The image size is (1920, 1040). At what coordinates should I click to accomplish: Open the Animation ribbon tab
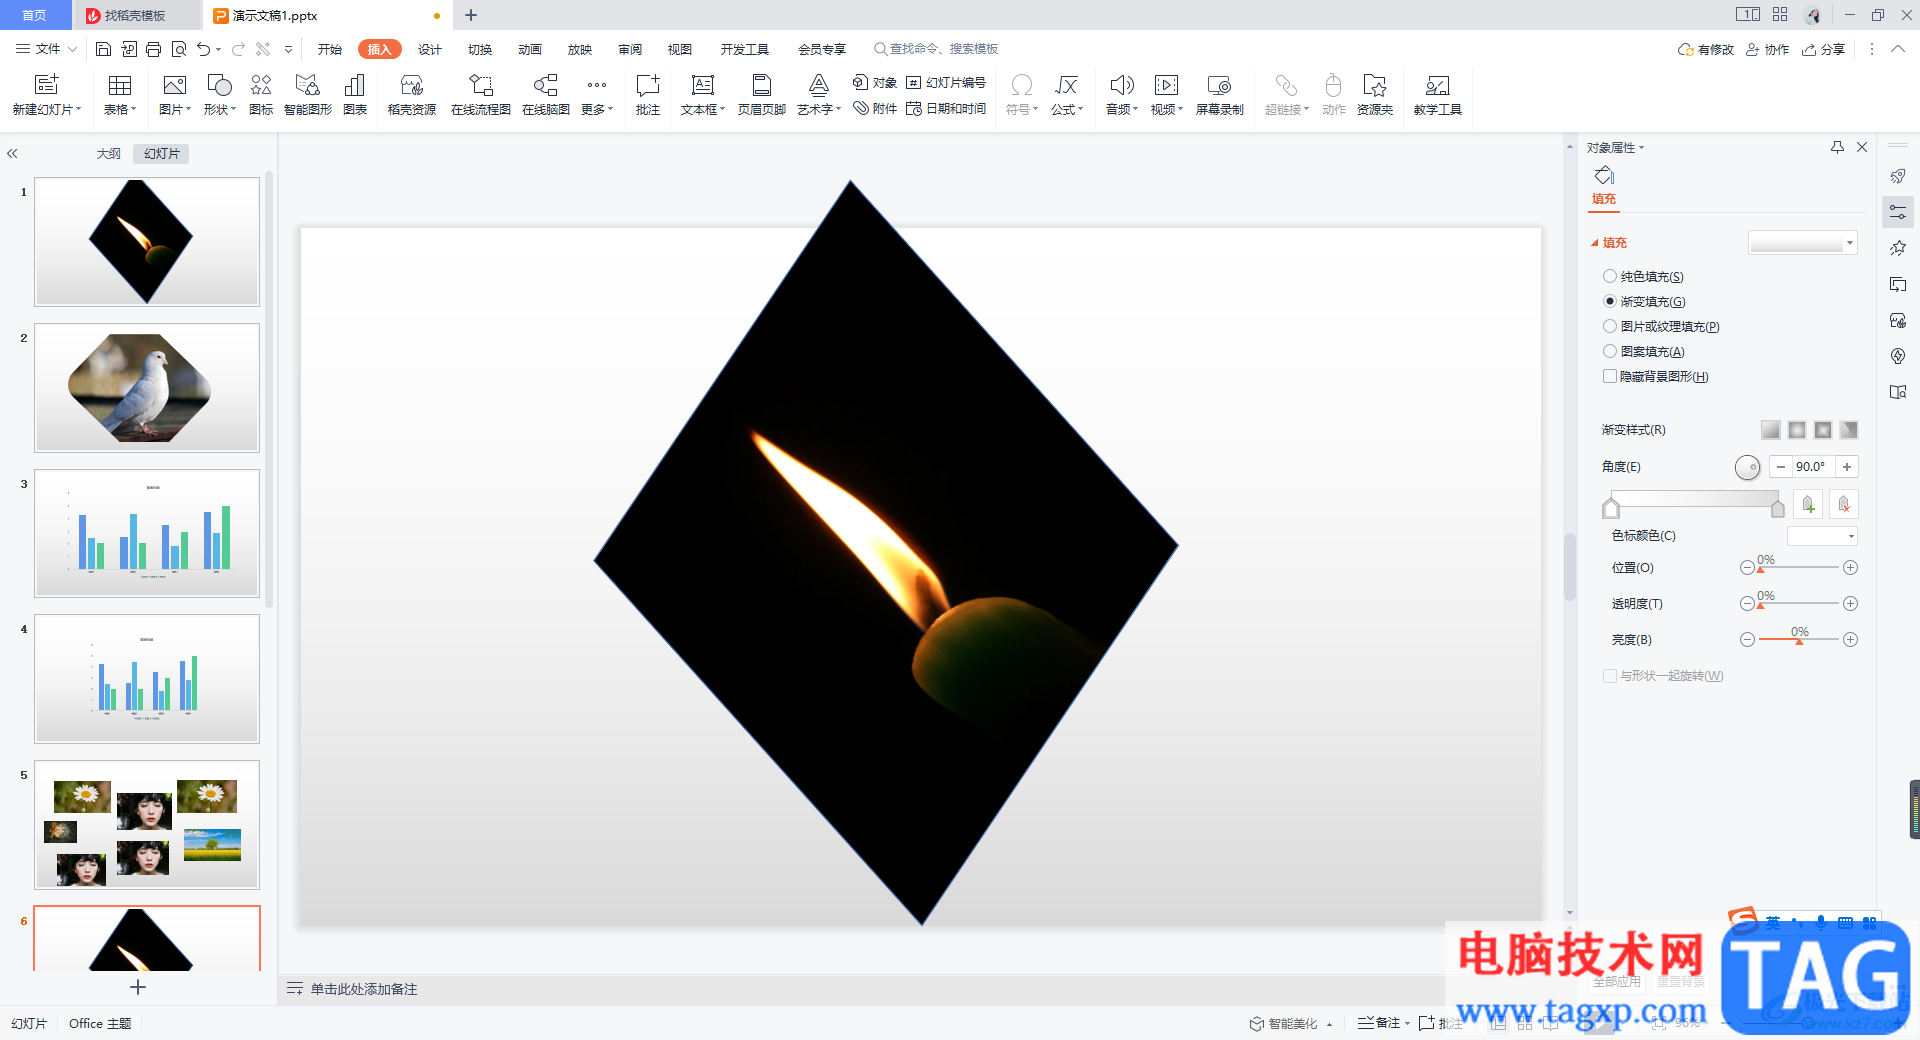530,49
